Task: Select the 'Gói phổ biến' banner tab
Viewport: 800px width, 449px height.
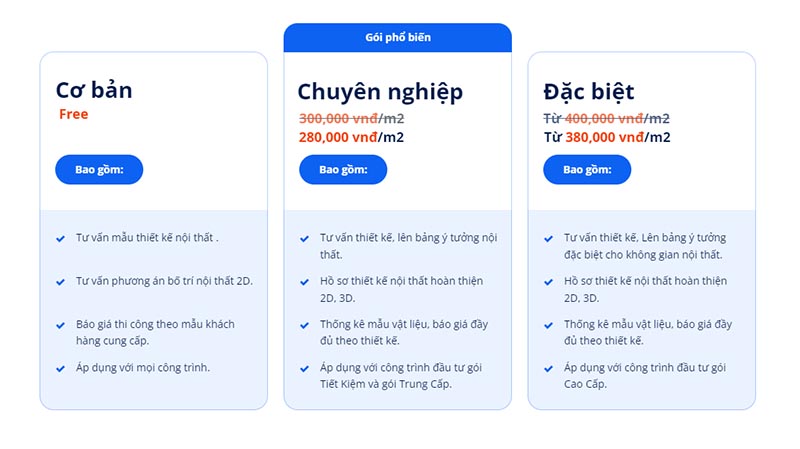Action: 397,38
